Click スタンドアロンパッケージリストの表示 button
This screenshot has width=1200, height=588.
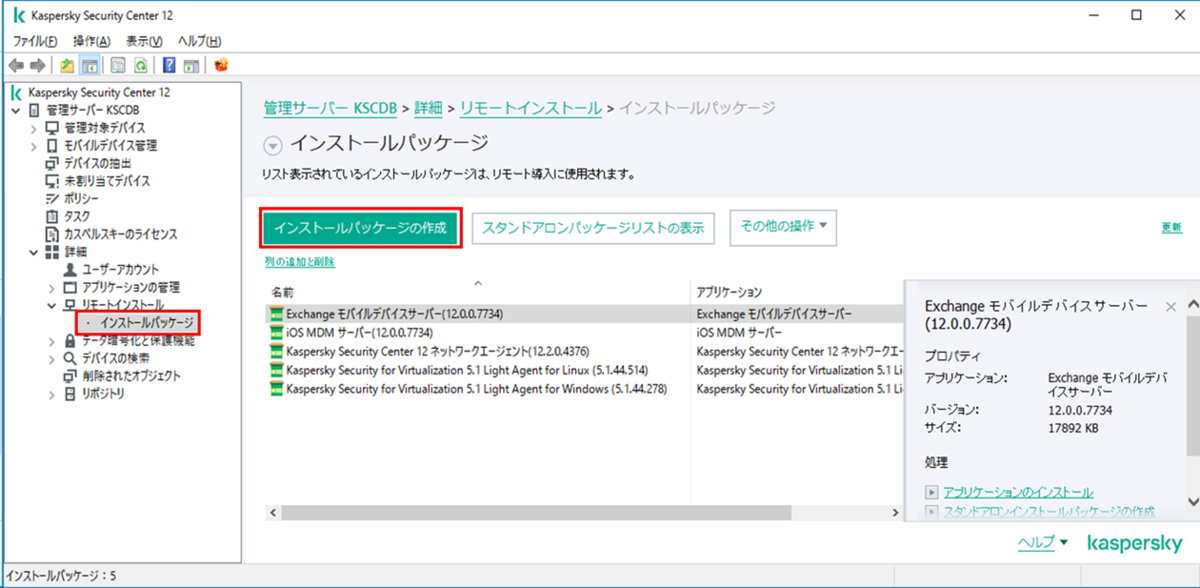(x=593, y=228)
